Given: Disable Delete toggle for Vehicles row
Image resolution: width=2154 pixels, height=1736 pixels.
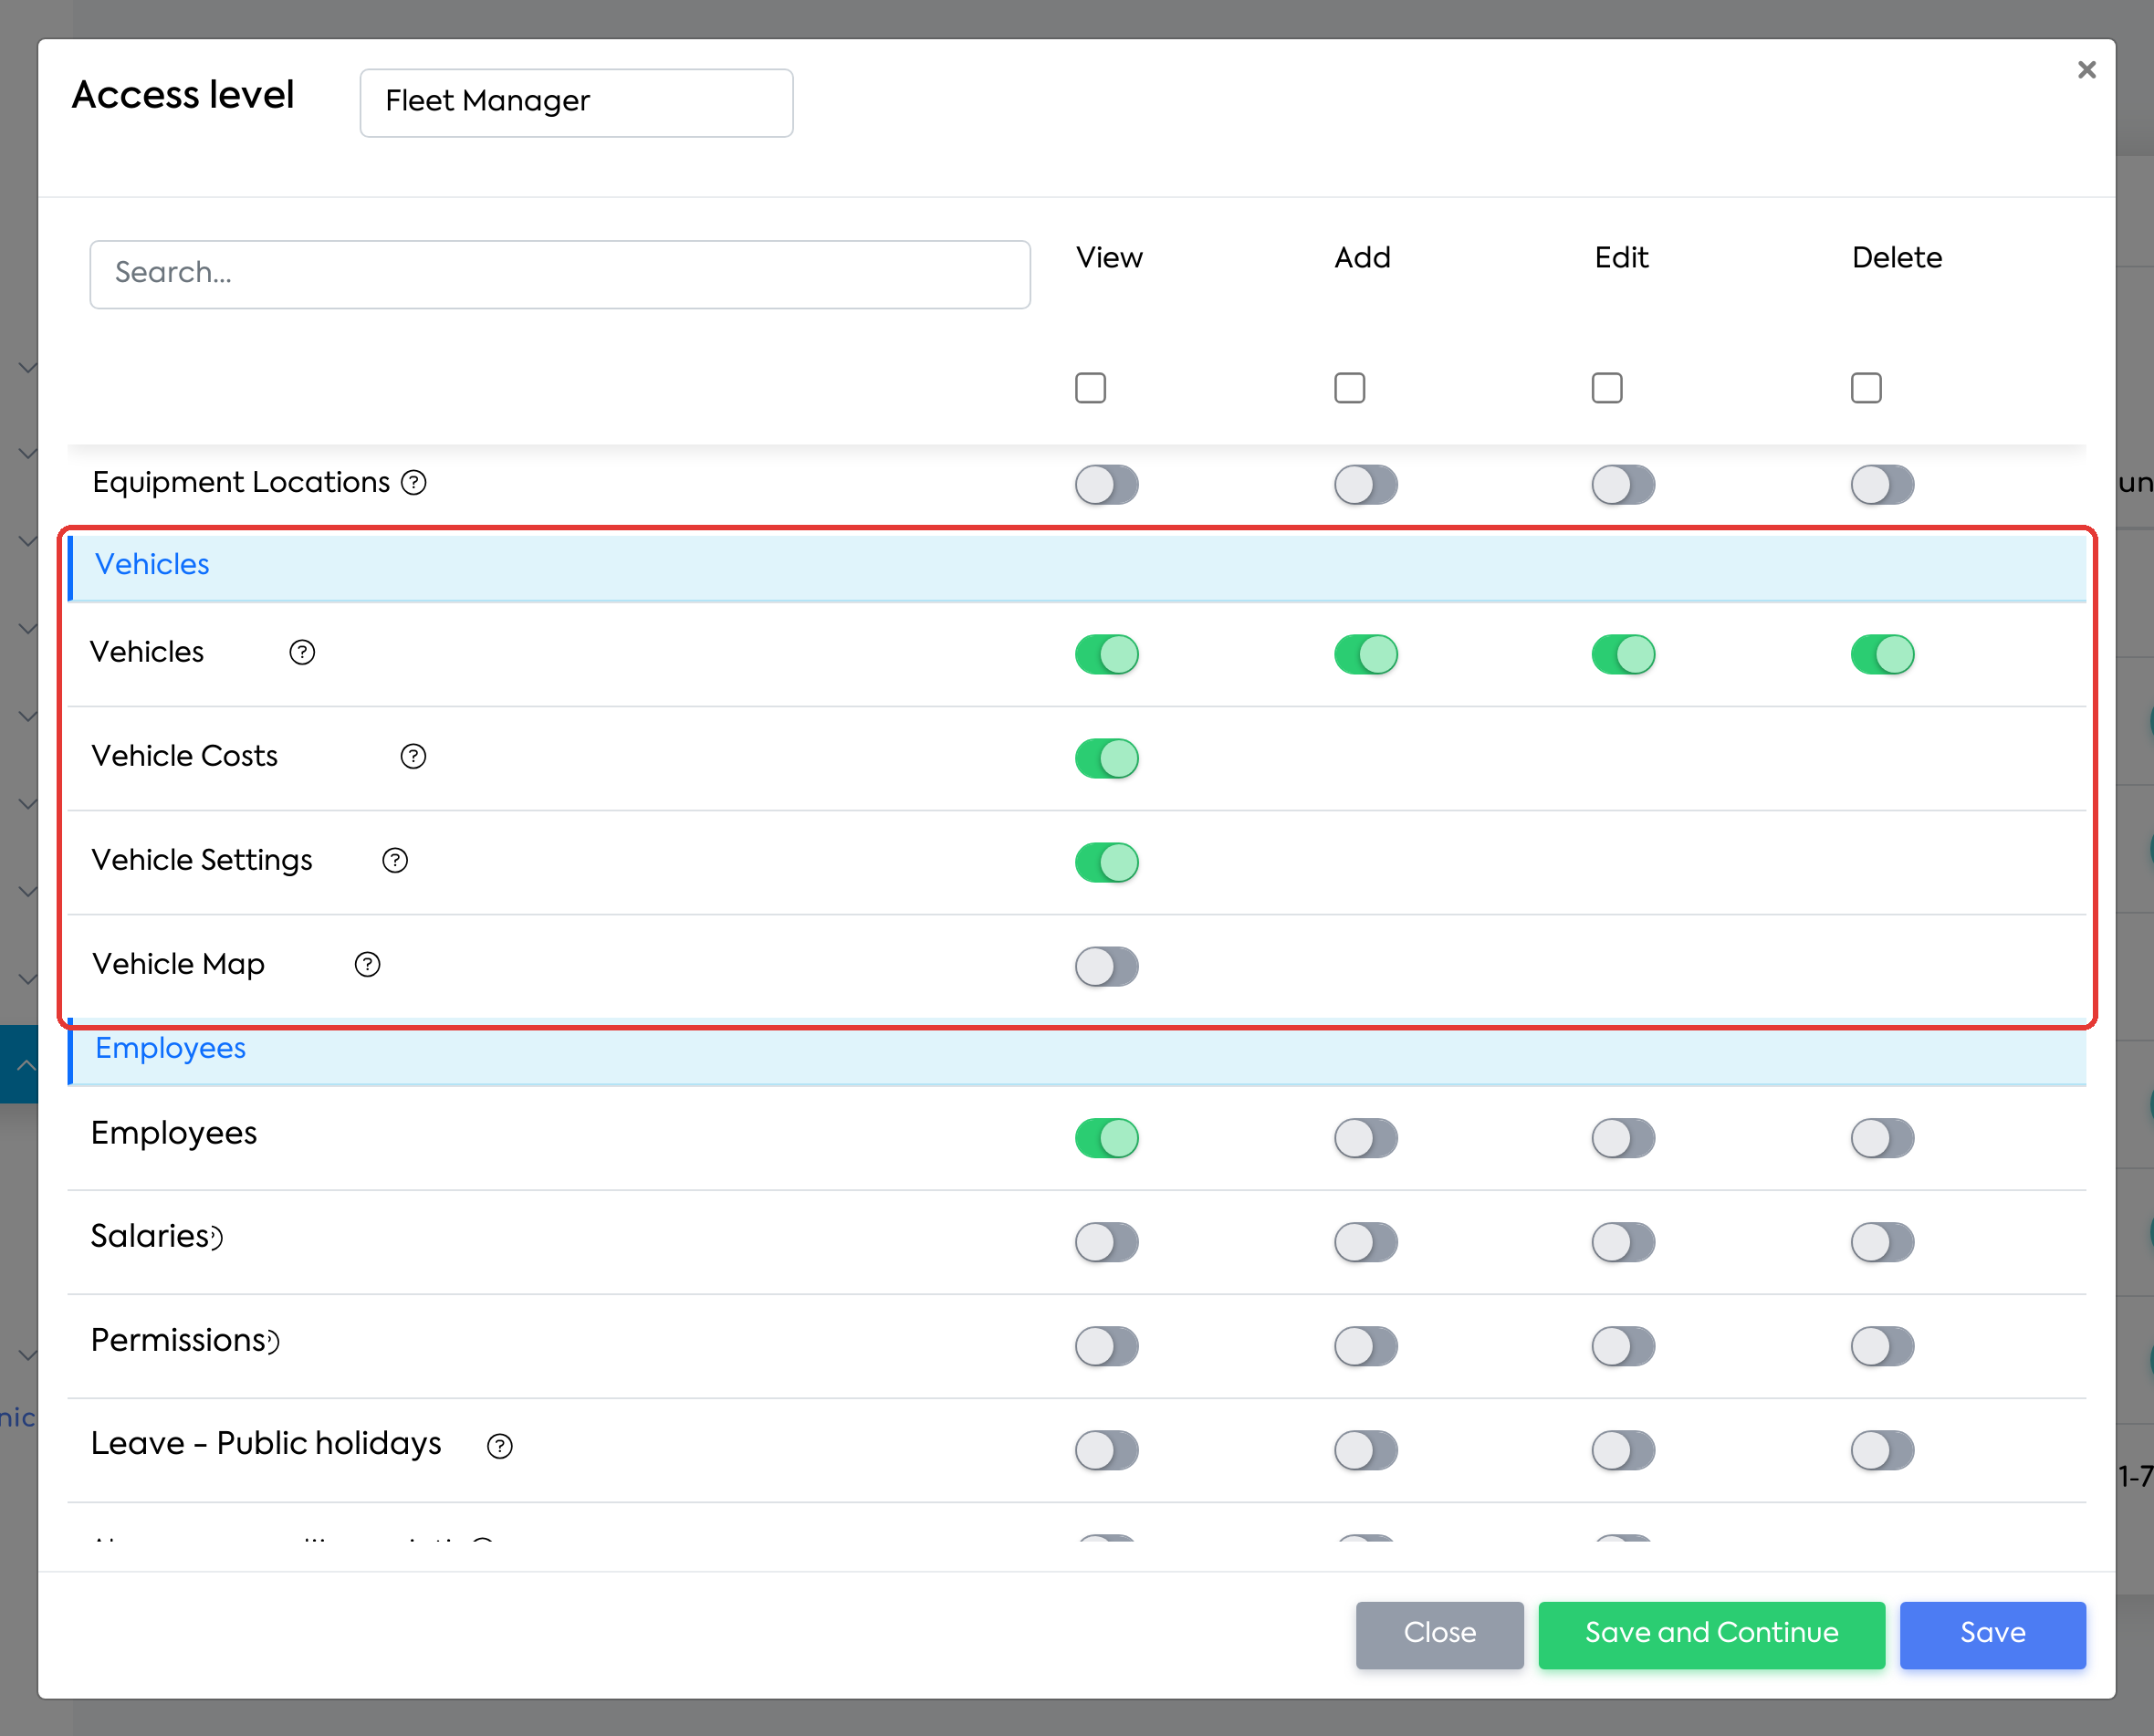Looking at the screenshot, I should [1882, 655].
